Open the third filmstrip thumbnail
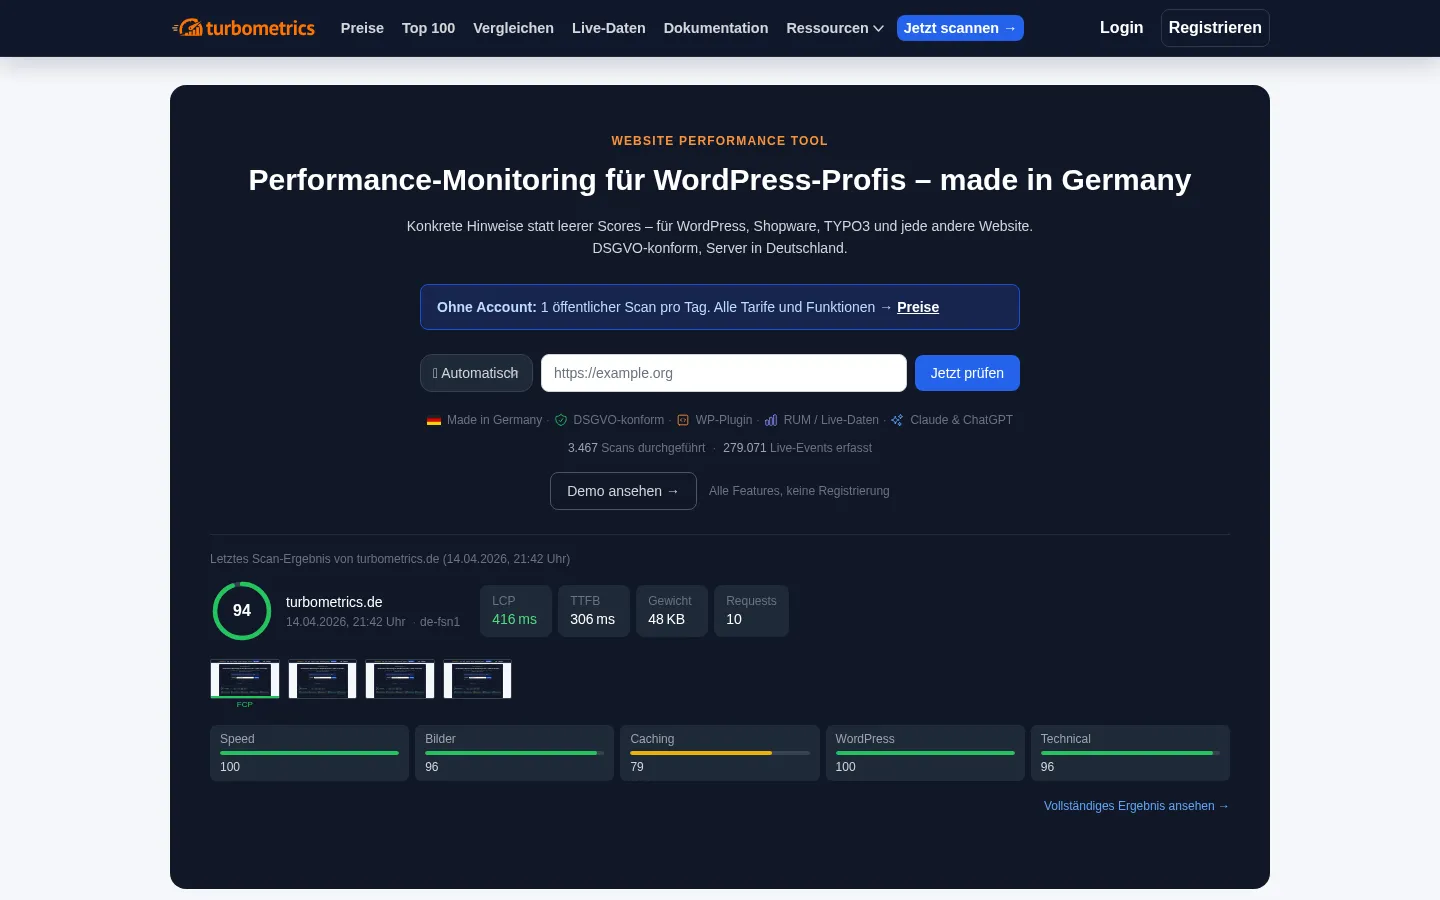The width and height of the screenshot is (1440, 900). point(400,679)
